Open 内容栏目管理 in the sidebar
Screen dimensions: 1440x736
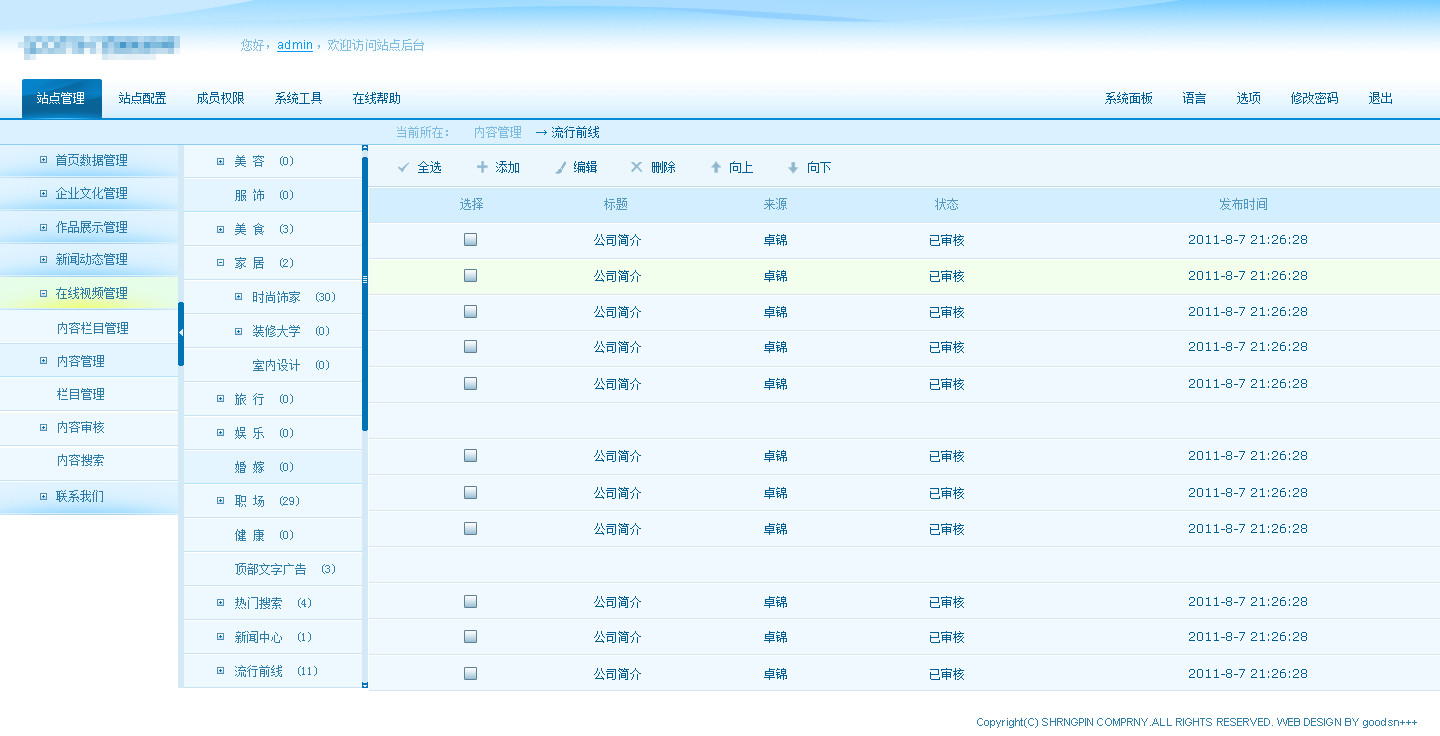93,329
